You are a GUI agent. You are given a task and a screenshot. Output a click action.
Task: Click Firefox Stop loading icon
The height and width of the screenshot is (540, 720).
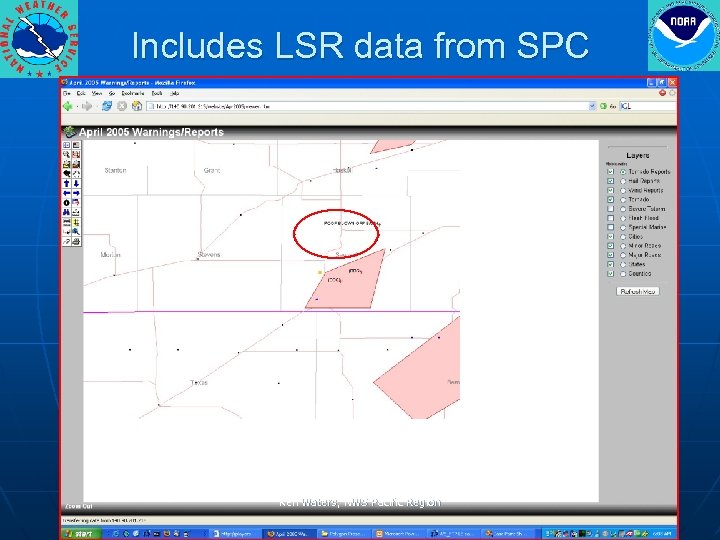121,106
